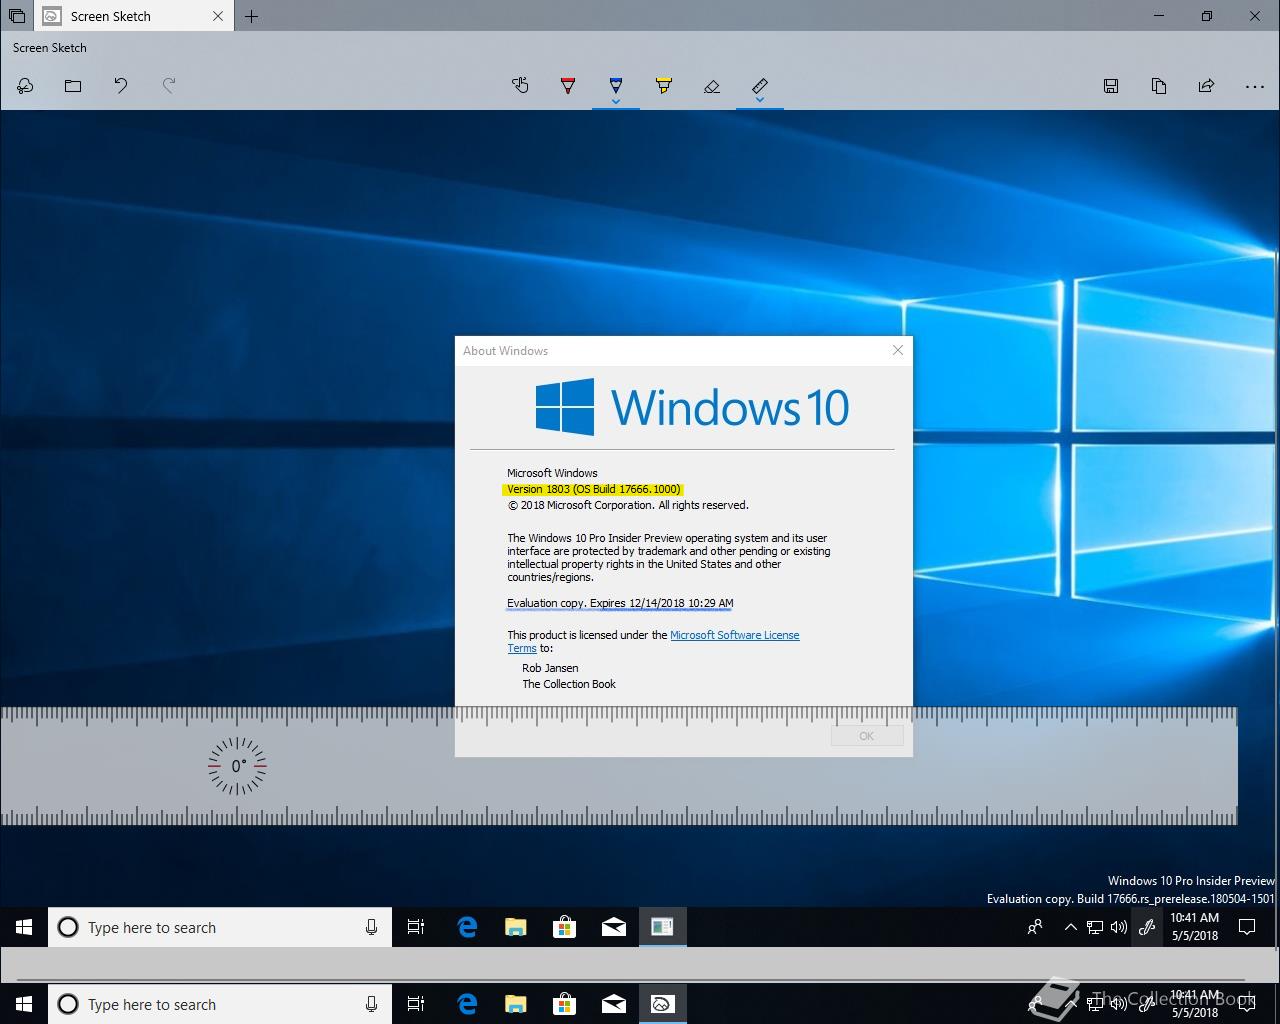
Task: Launch Edge from bottom live taskbar
Action: point(466,1004)
